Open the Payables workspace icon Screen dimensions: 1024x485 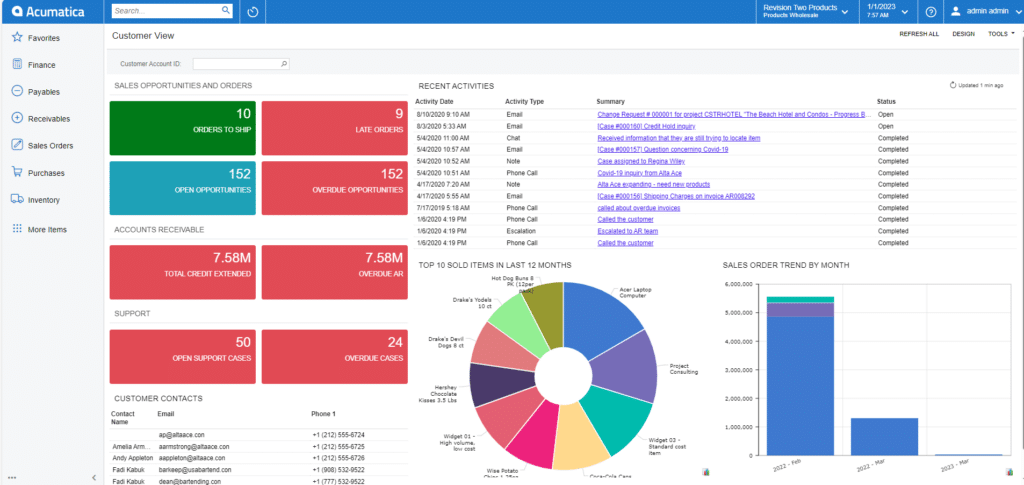[x=16, y=91]
